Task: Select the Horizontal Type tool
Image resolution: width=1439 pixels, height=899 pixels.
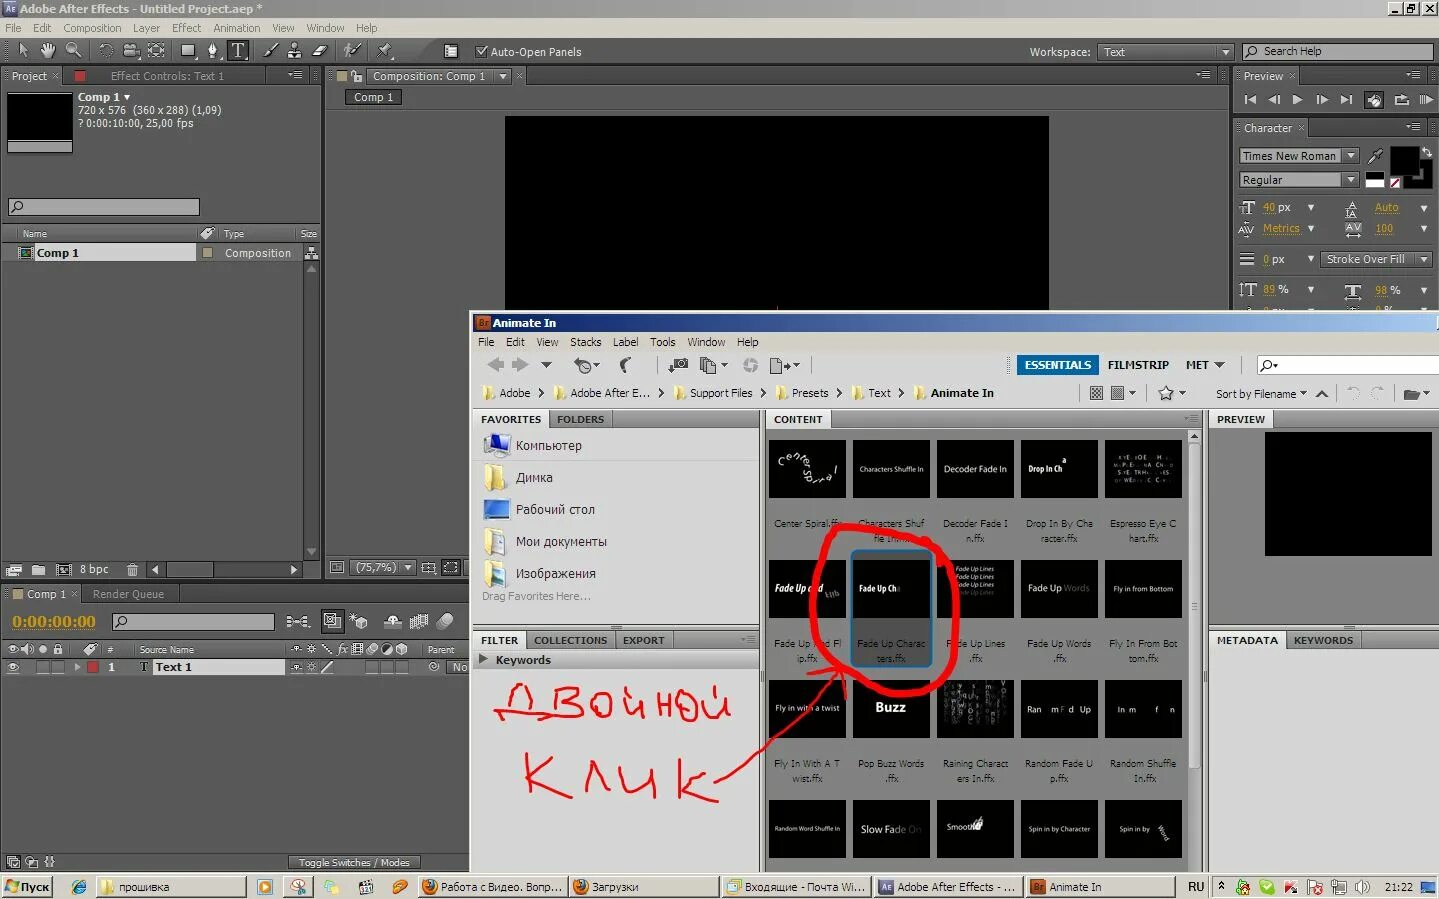Action: coord(238,51)
